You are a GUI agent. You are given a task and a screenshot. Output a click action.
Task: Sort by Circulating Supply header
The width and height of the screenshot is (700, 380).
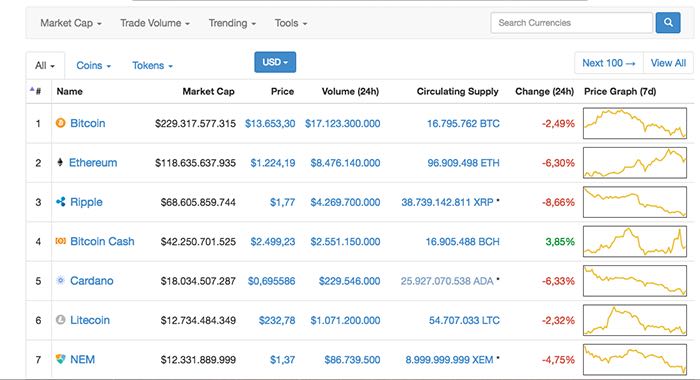click(457, 91)
